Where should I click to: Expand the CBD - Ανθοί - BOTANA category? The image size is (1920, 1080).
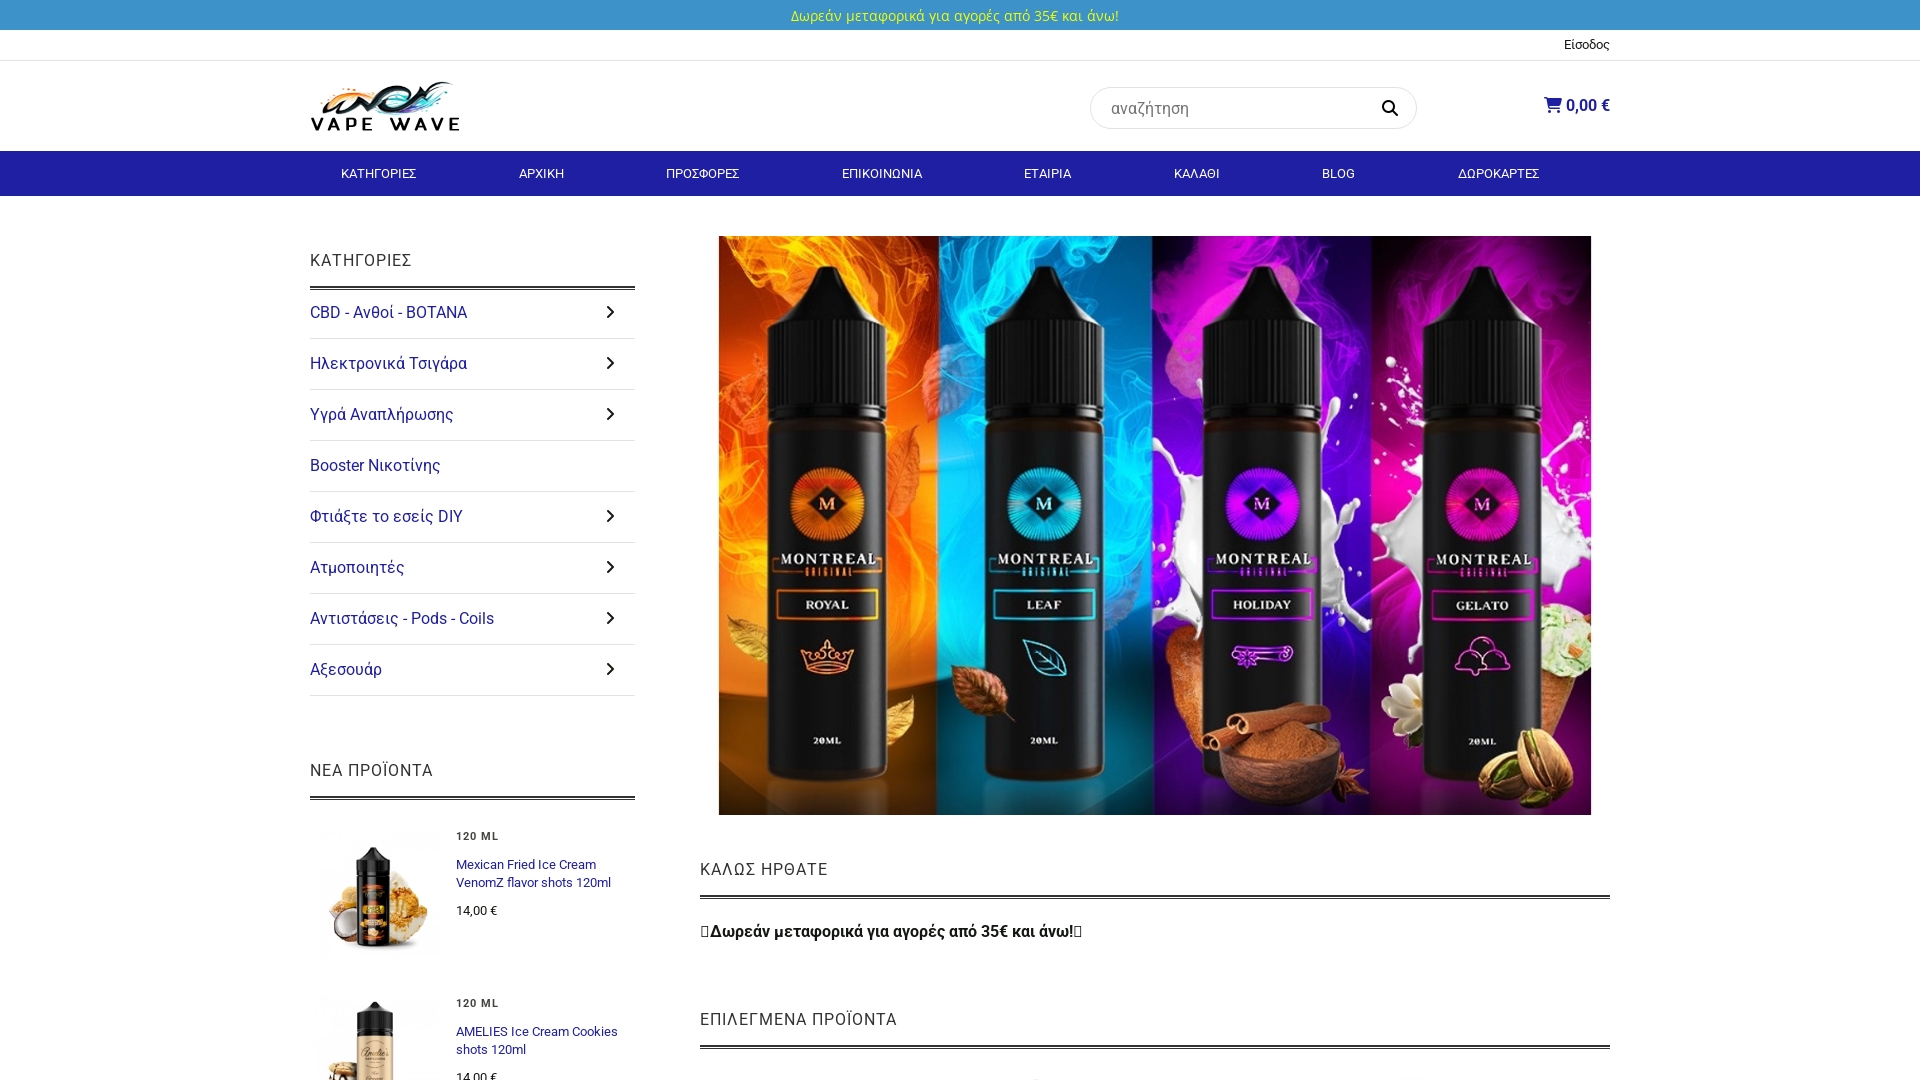(610, 312)
